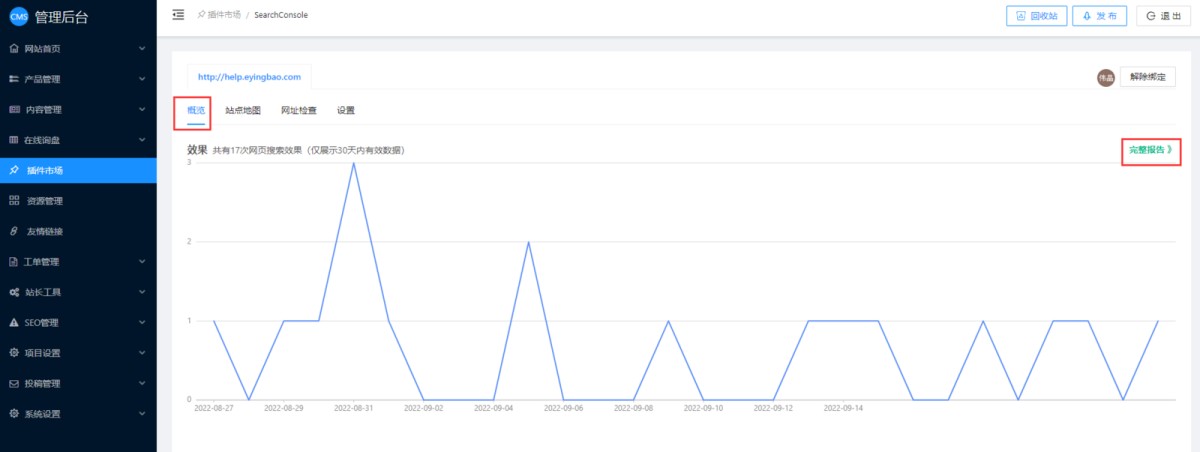Expand the 站长工具 menu chevron
This screenshot has height=452, width=1200.
[x=142, y=292]
